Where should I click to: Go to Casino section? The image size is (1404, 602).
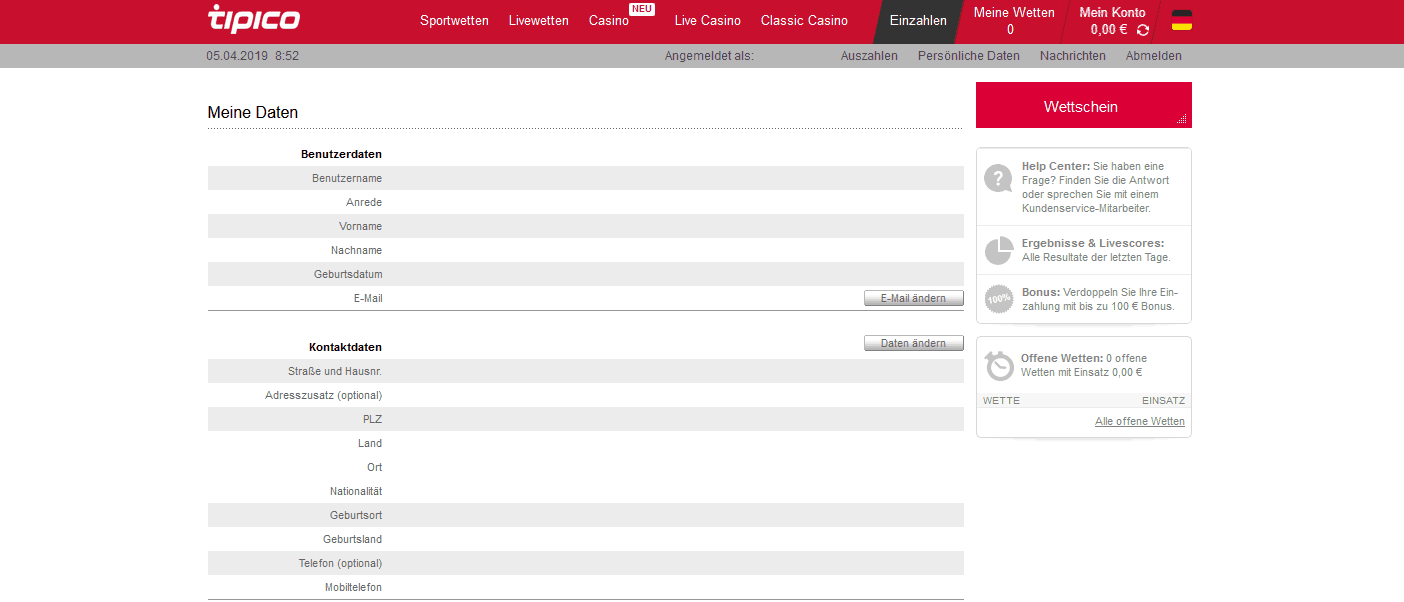pos(608,20)
